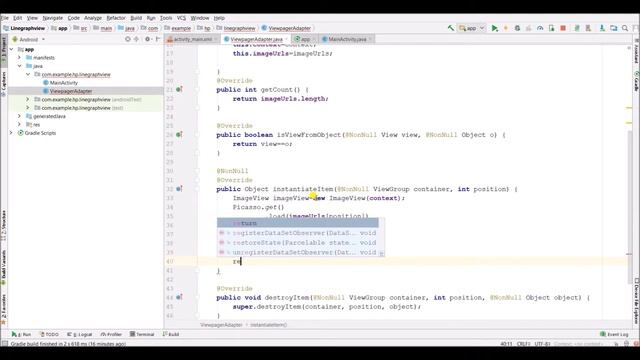Open Android project view dropdown
The image size is (640, 360).
[29, 40]
